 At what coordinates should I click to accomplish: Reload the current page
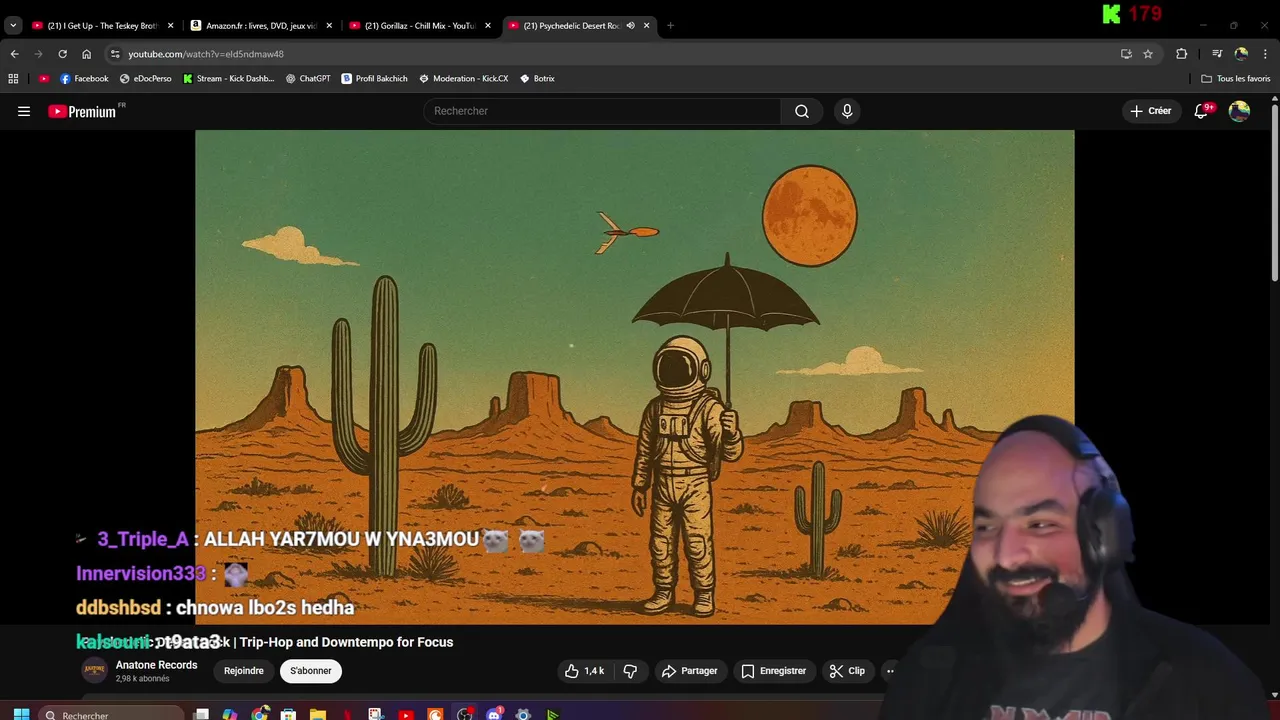(62, 54)
